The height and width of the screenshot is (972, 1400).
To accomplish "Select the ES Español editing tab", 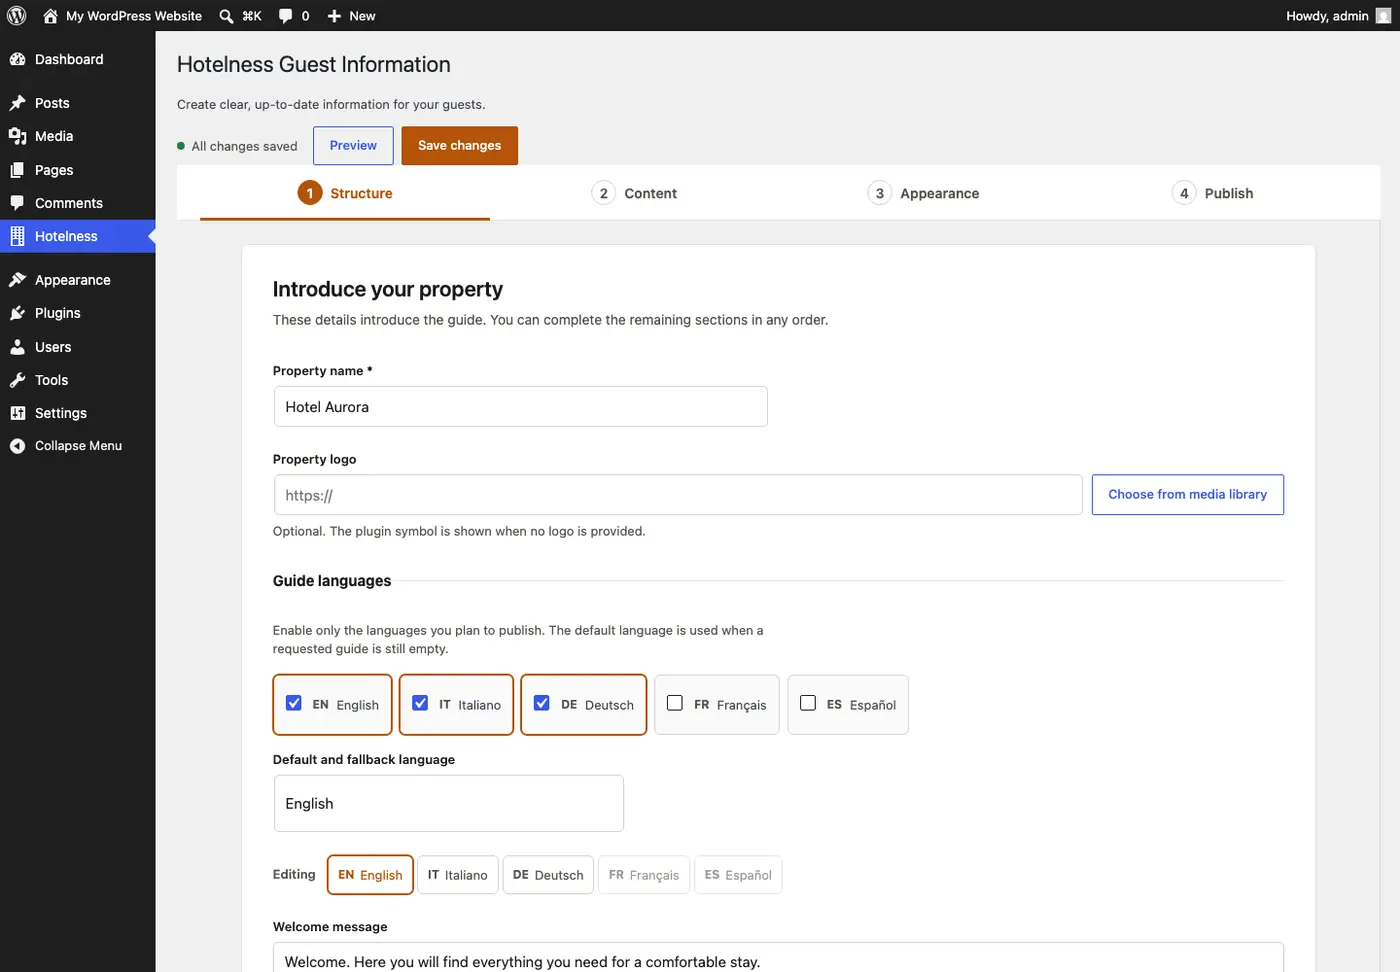I will pos(738,875).
